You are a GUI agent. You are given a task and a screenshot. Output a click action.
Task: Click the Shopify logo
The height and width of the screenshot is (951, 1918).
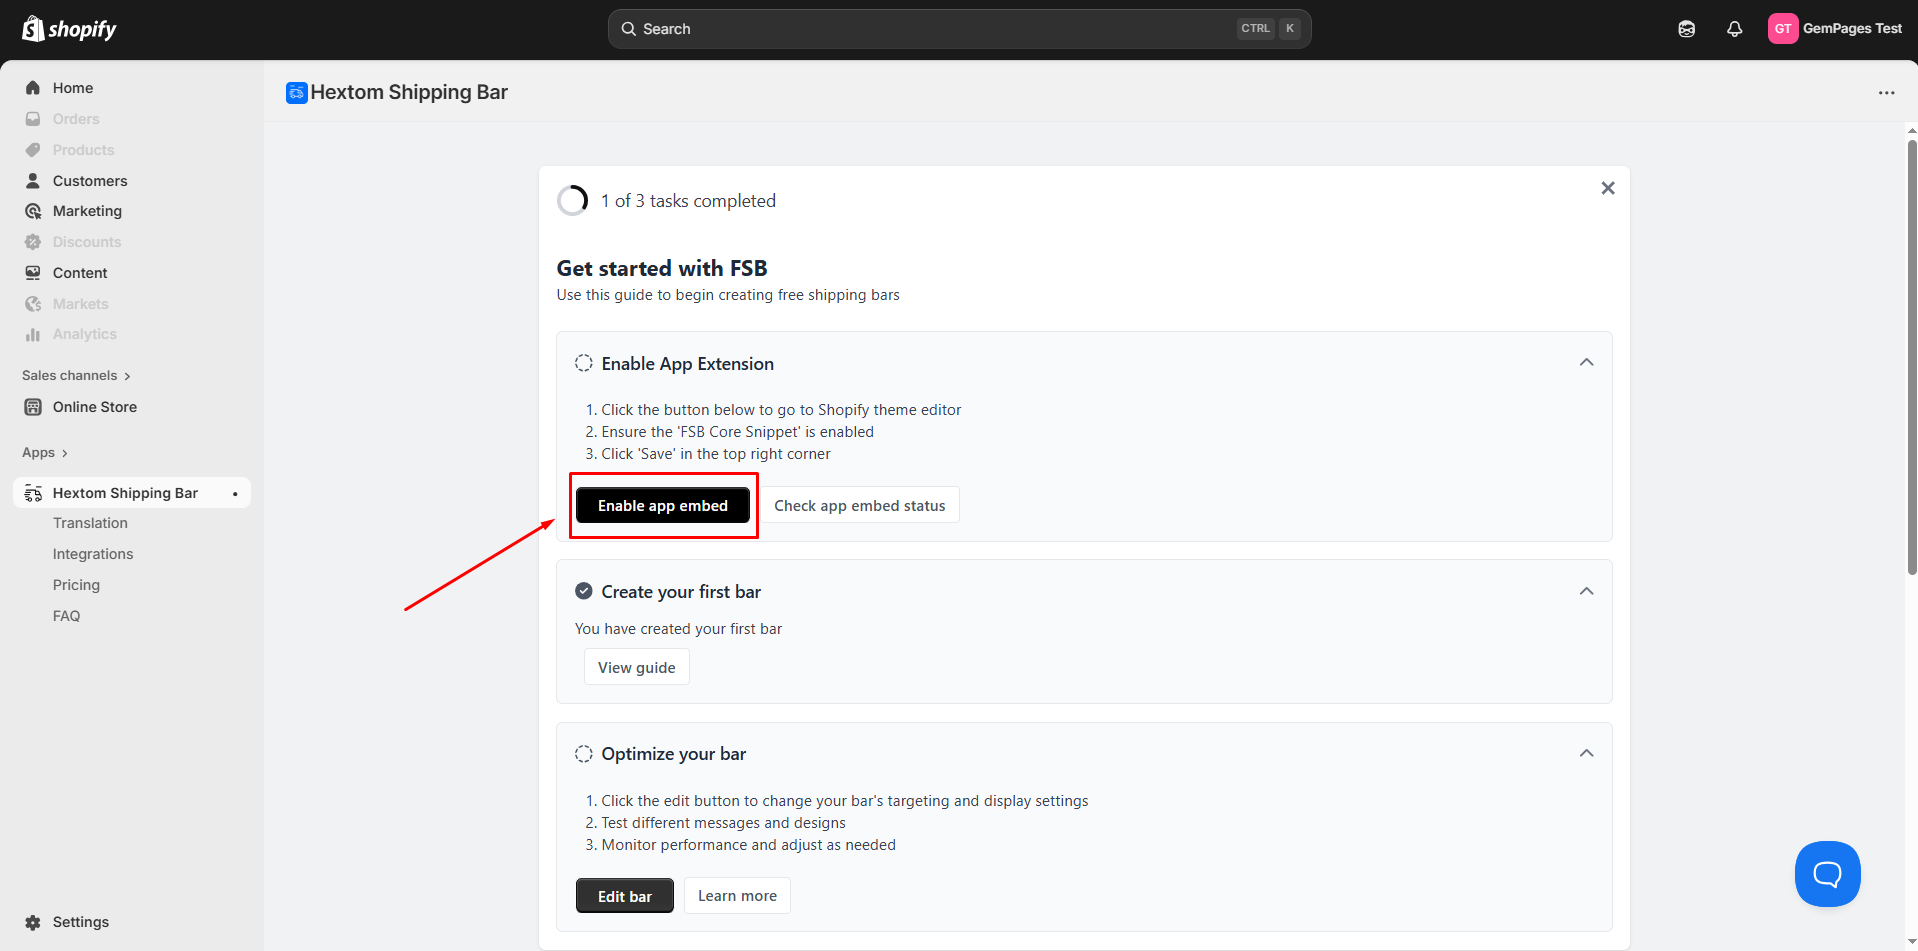[x=69, y=29]
